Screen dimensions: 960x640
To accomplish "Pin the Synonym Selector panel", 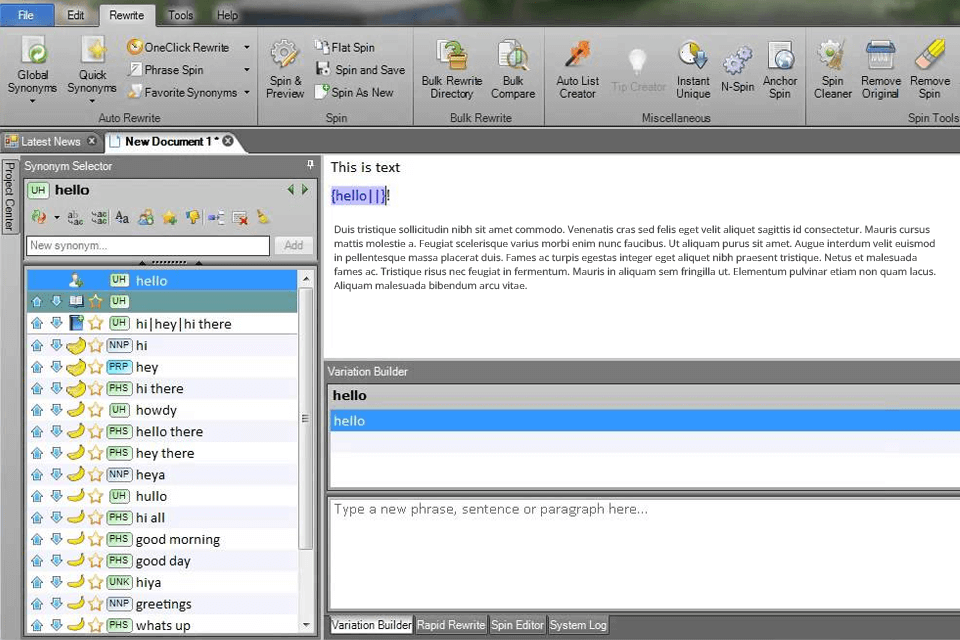I will point(310,165).
